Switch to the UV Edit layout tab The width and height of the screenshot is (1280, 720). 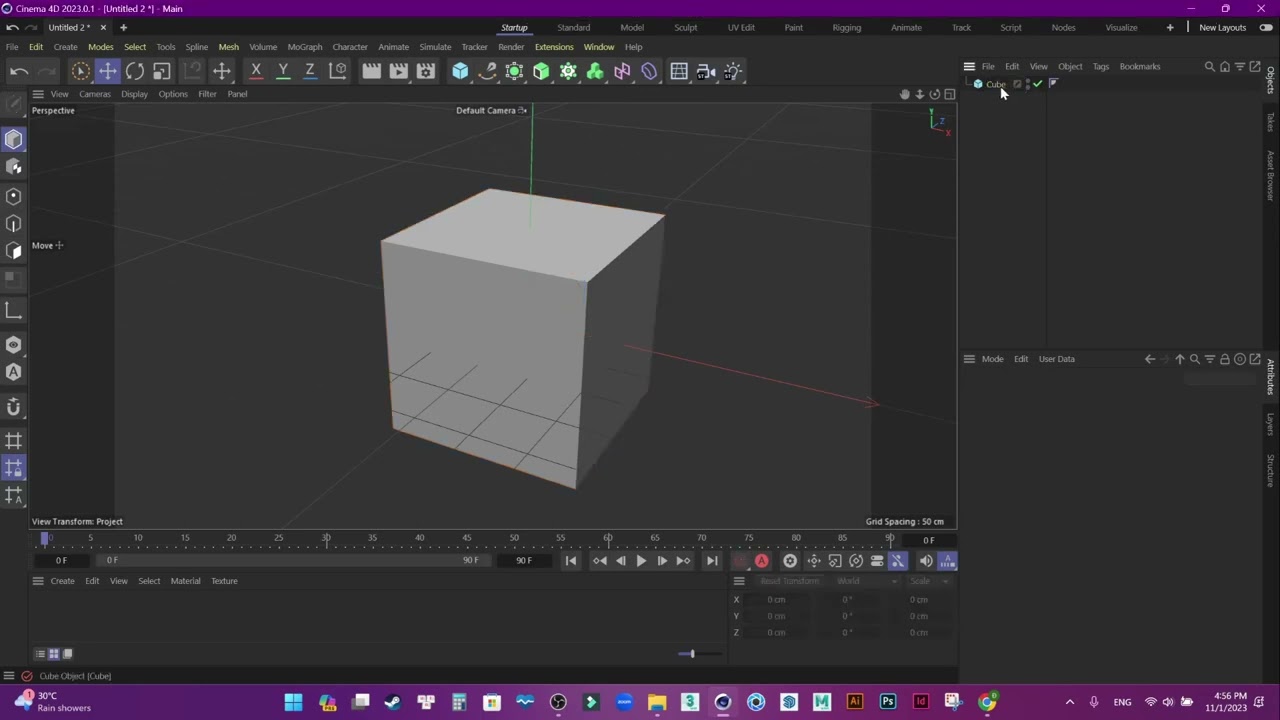click(x=741, y=27)
